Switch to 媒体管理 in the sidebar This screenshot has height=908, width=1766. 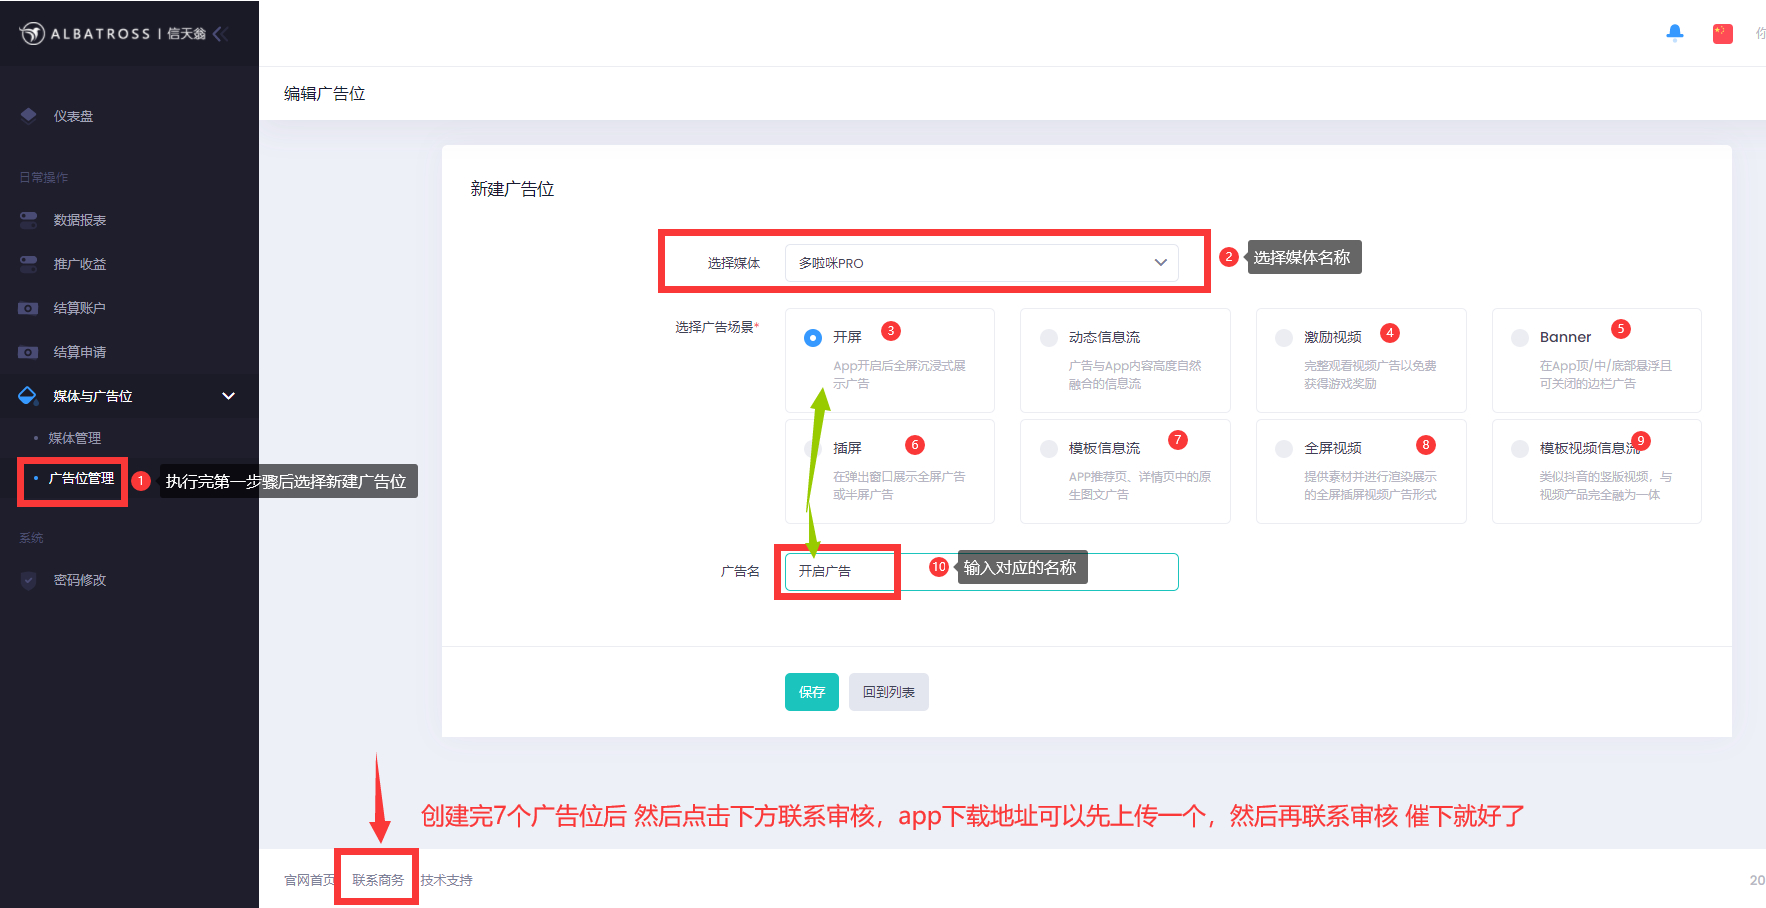(x=76, y=437)
